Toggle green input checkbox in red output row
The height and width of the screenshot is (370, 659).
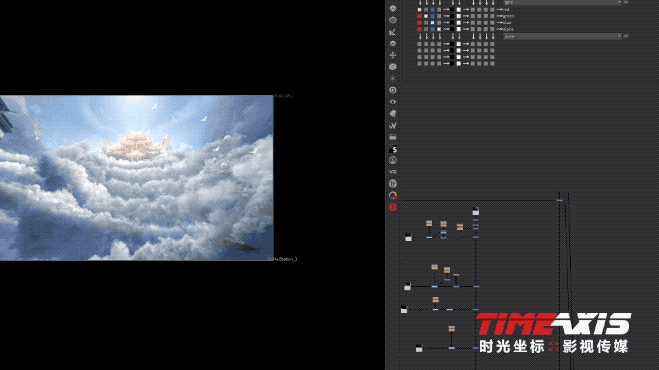click(x=426, y=9)
